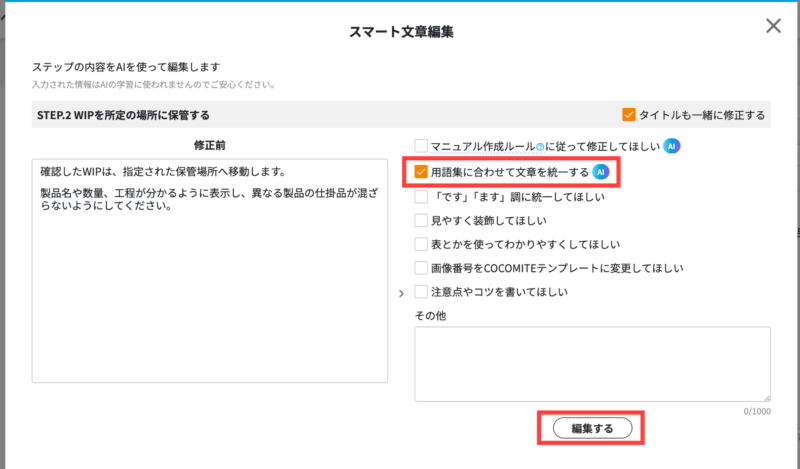Image resolution: width=800 pixels, height=469 pixels.
Task: Click the その他 free-text input area
Action: click(592, 364)
